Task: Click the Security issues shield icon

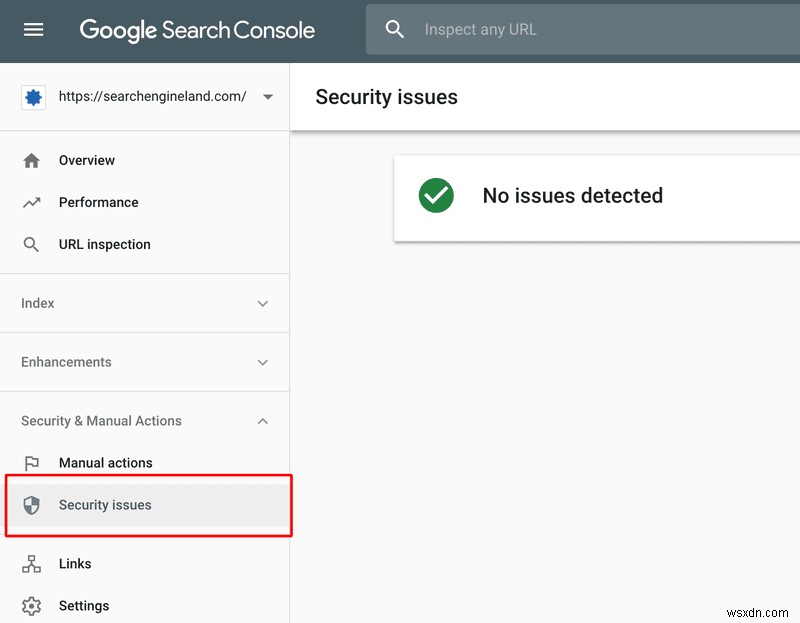Action: [32, 505]
